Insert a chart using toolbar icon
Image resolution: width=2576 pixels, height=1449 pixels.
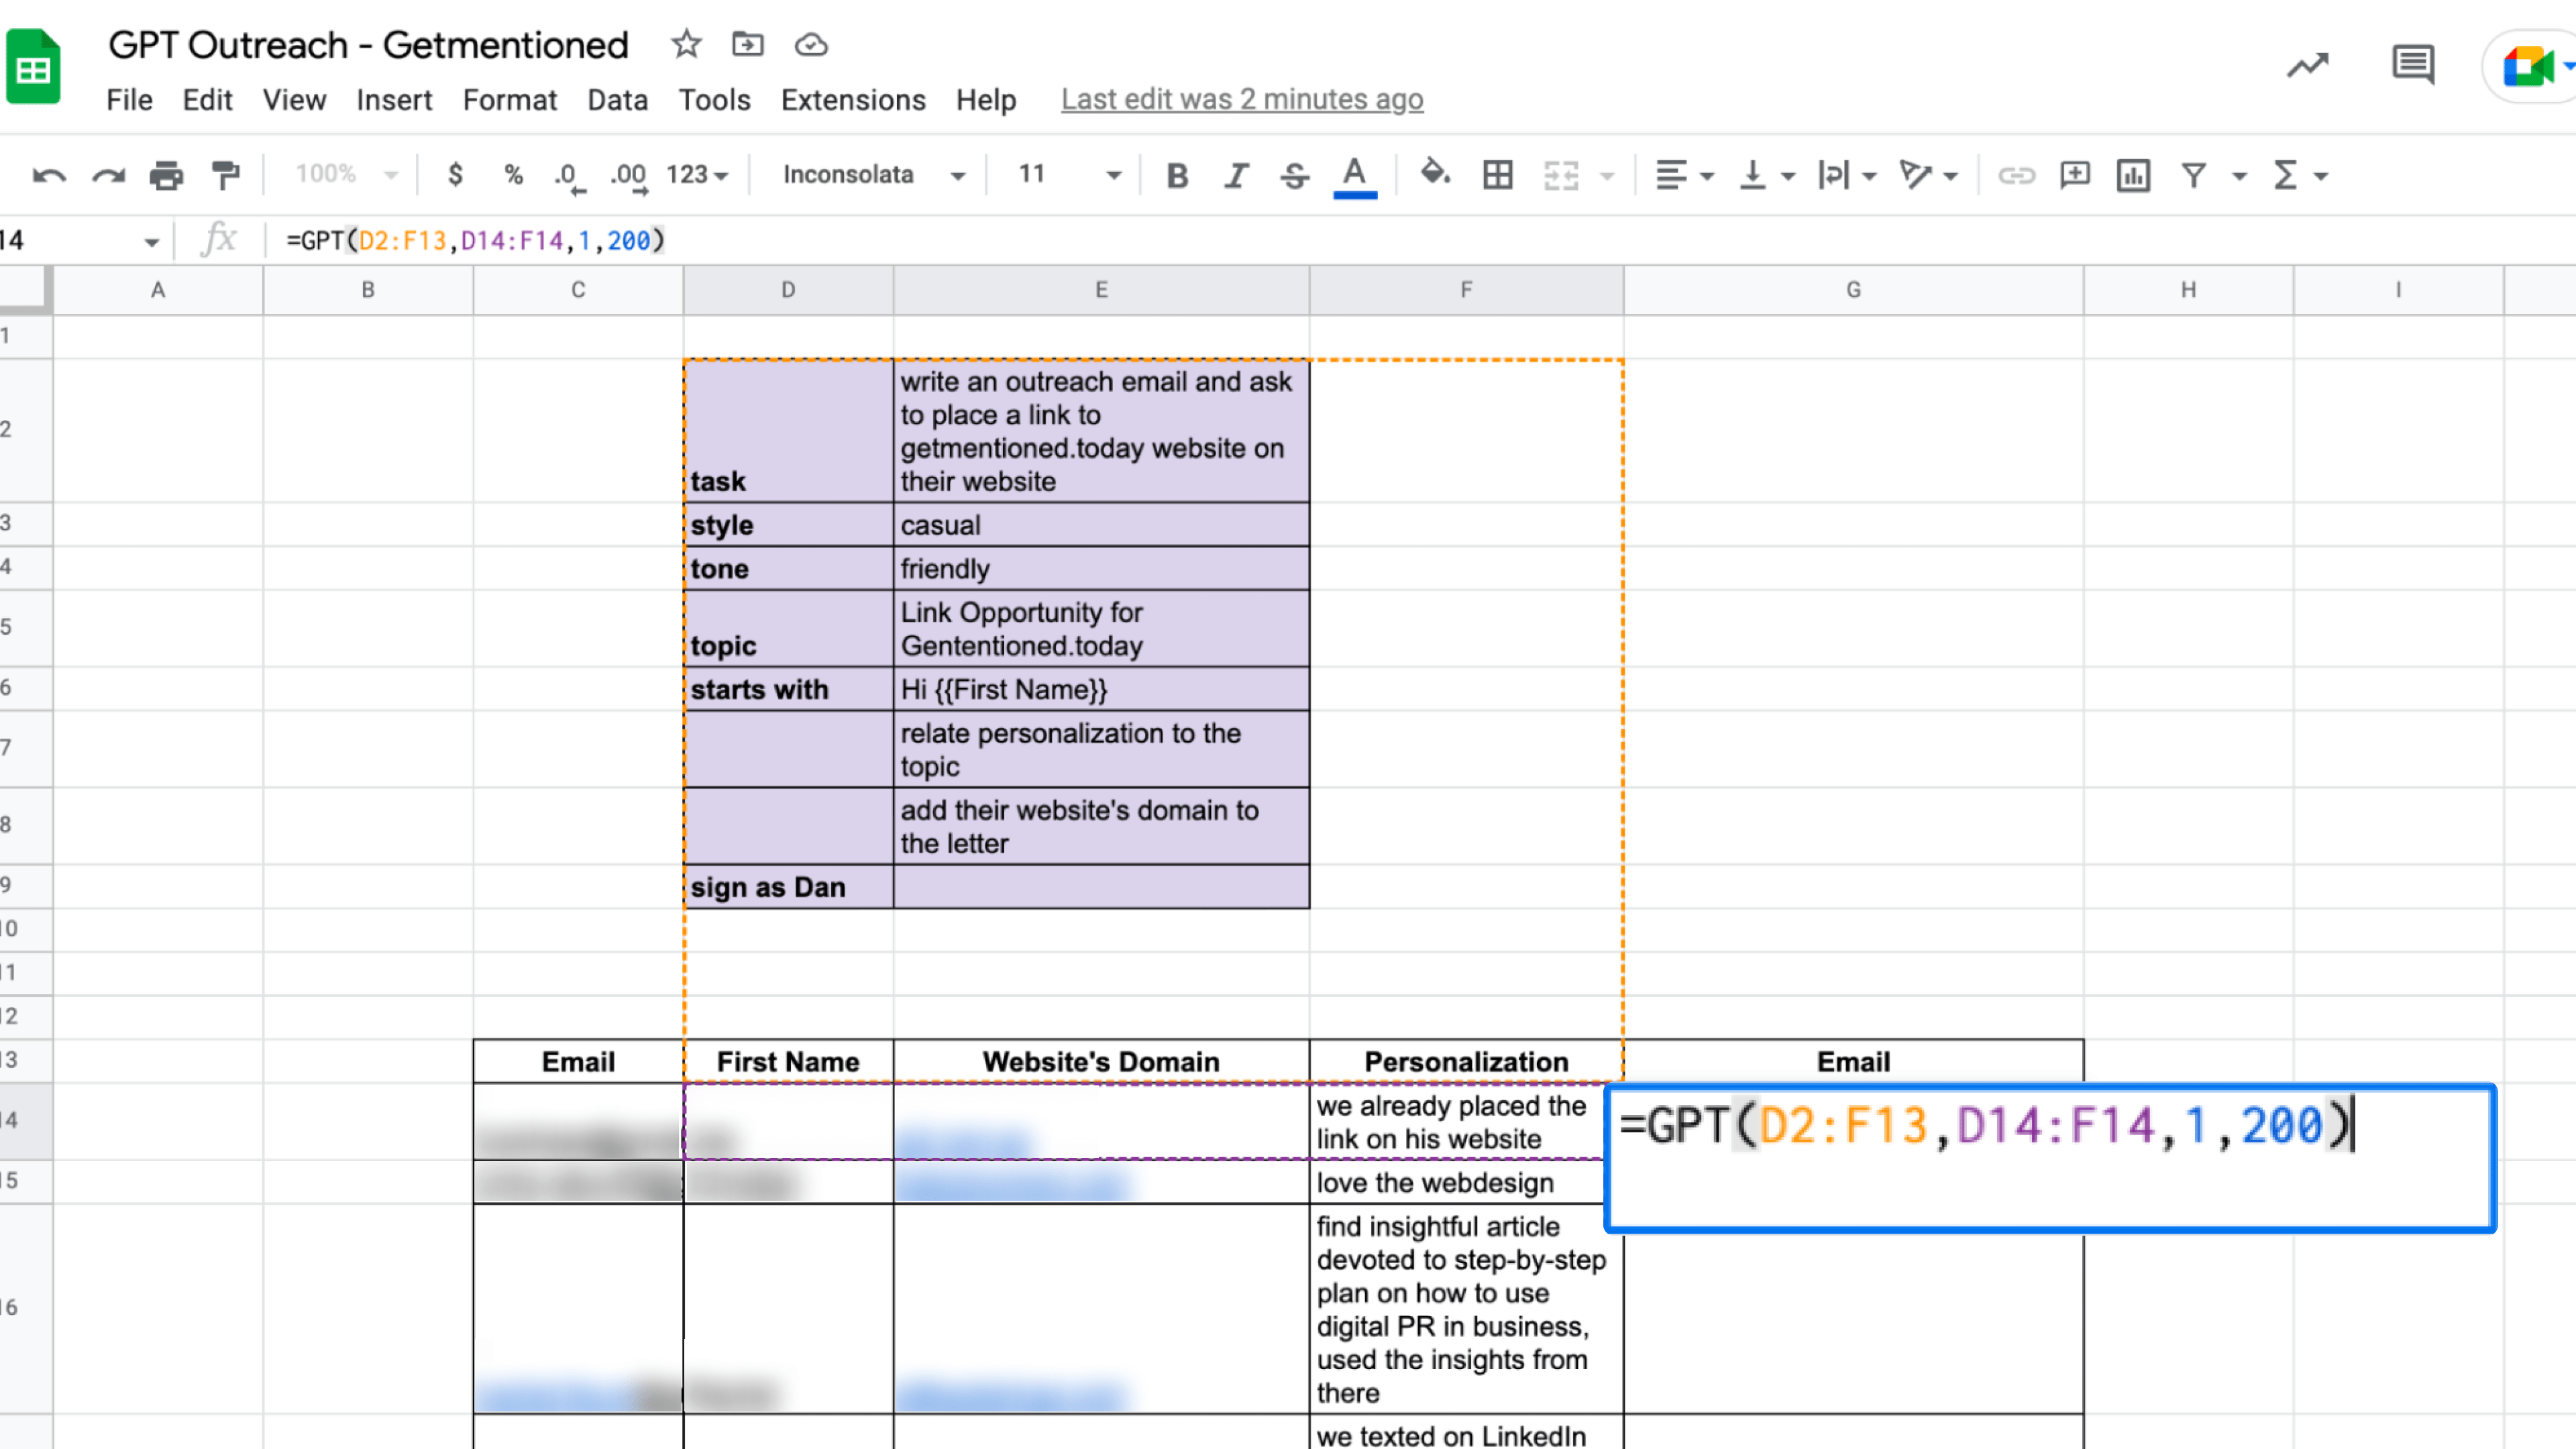tap(2133, 176)
